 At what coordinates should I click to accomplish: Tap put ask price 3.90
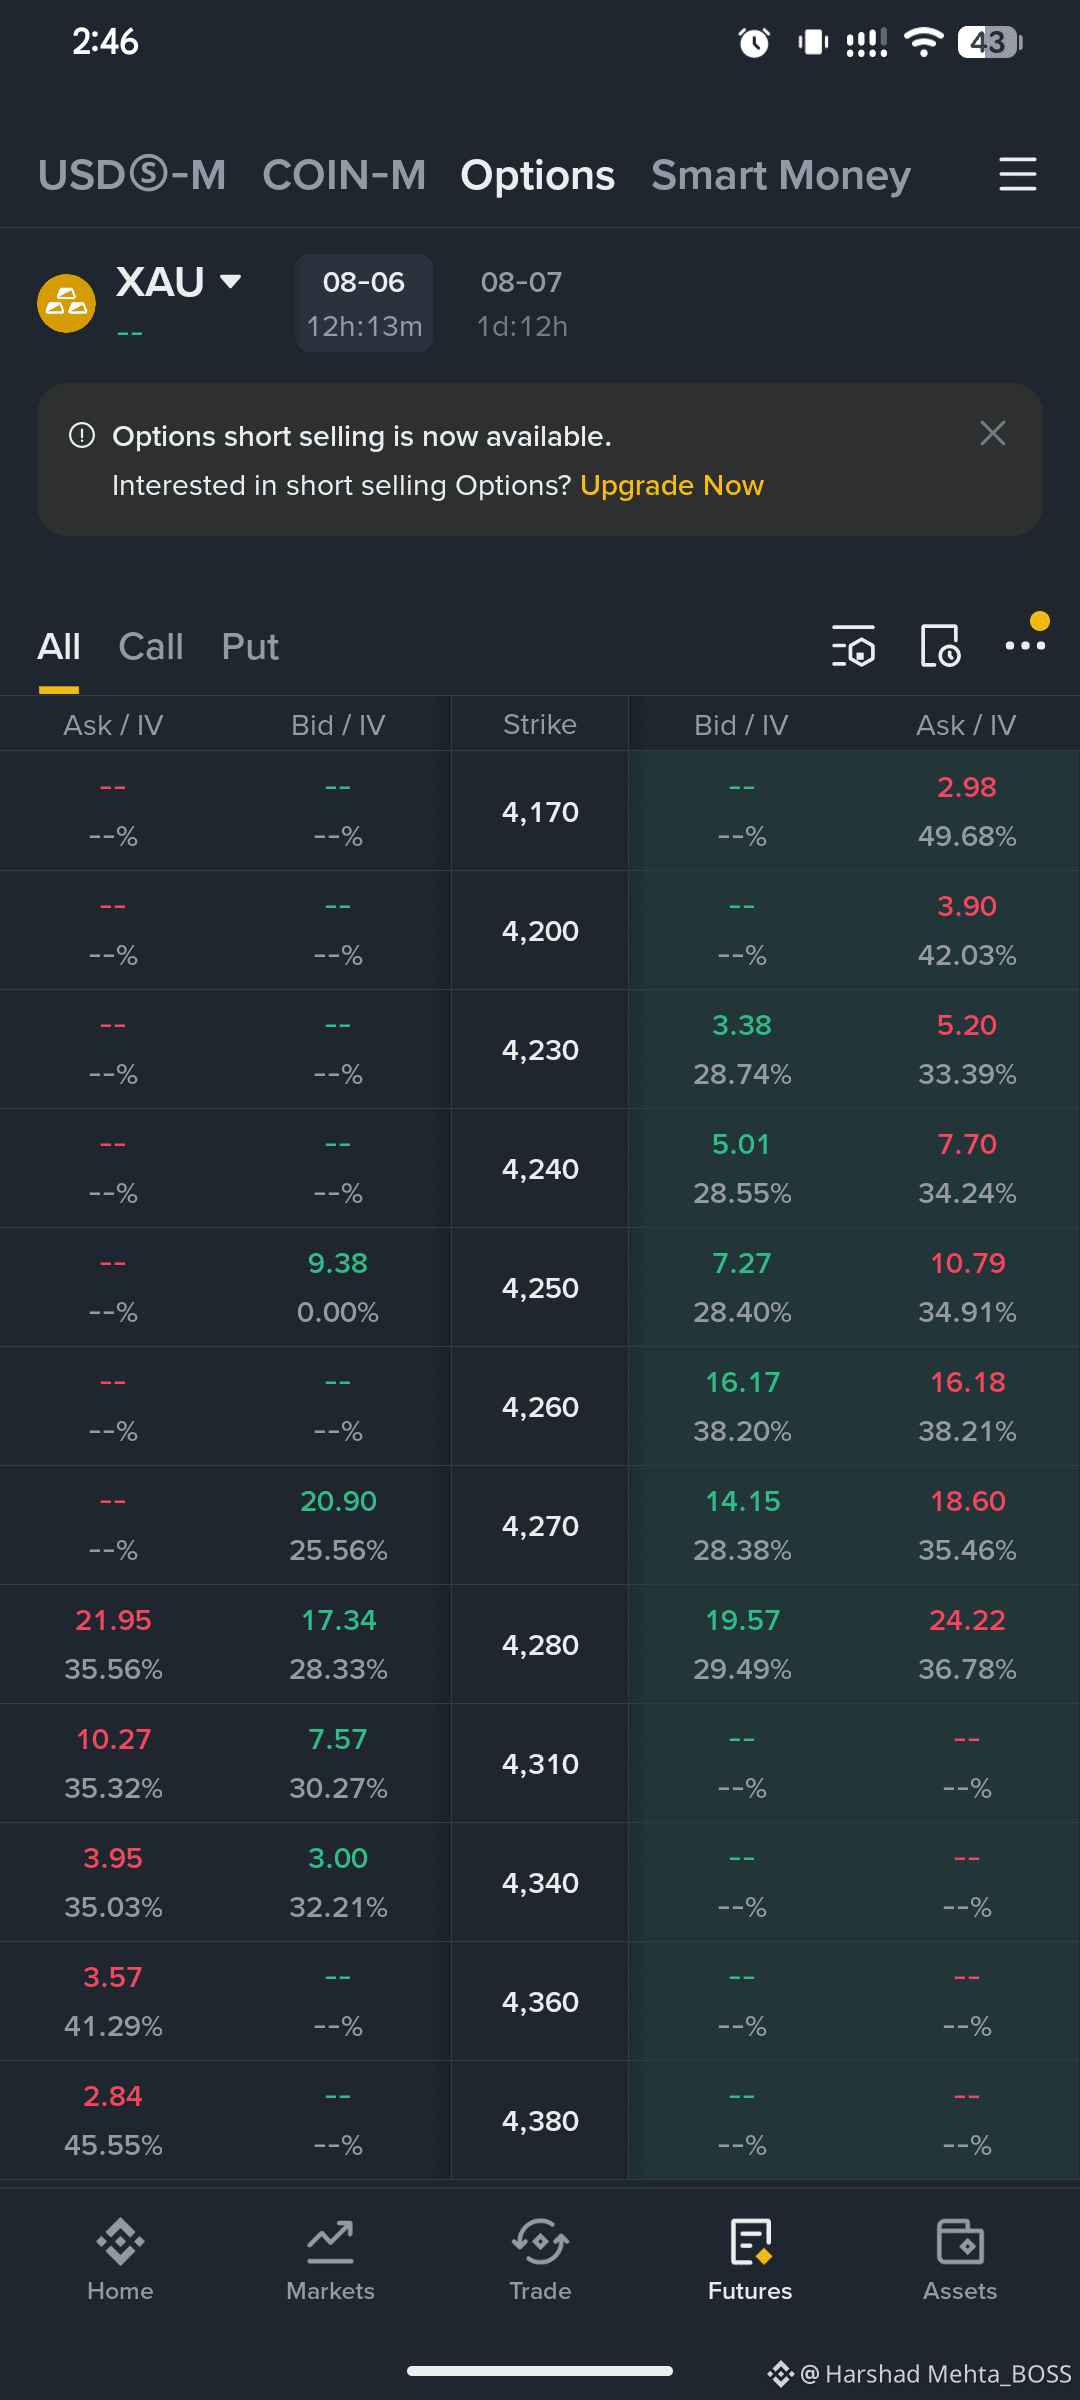point(967,906)
